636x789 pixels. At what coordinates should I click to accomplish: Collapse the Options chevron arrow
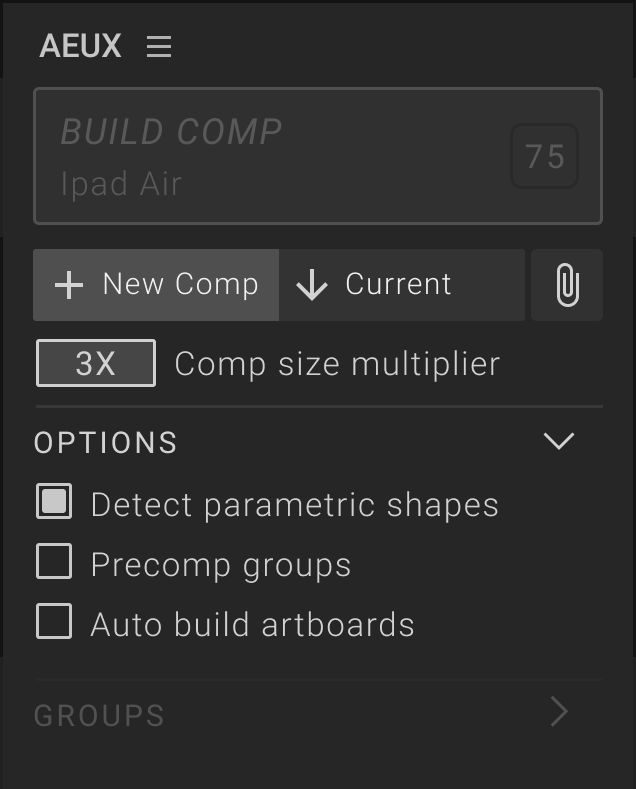tap(559, 441)
